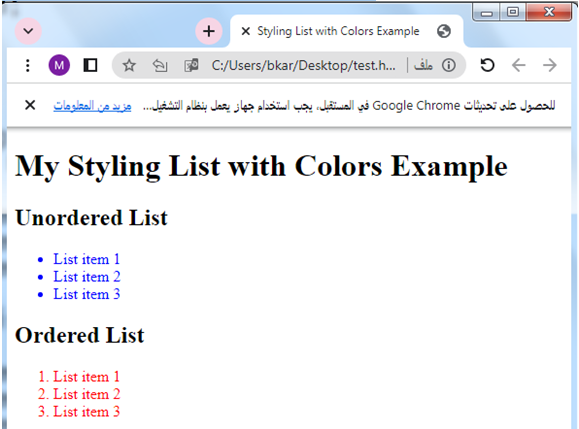Dismiss the Chrome update notification bar
The image size is (579, 429).
[30, 105]
